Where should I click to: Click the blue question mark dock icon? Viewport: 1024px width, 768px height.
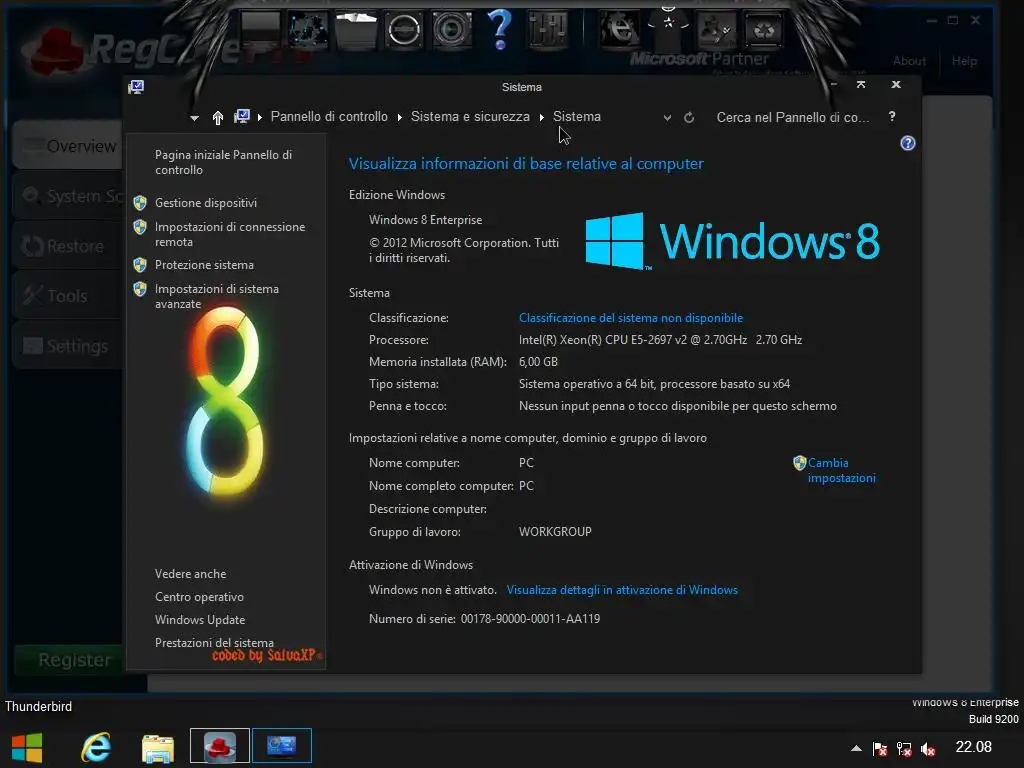point(500,29)
